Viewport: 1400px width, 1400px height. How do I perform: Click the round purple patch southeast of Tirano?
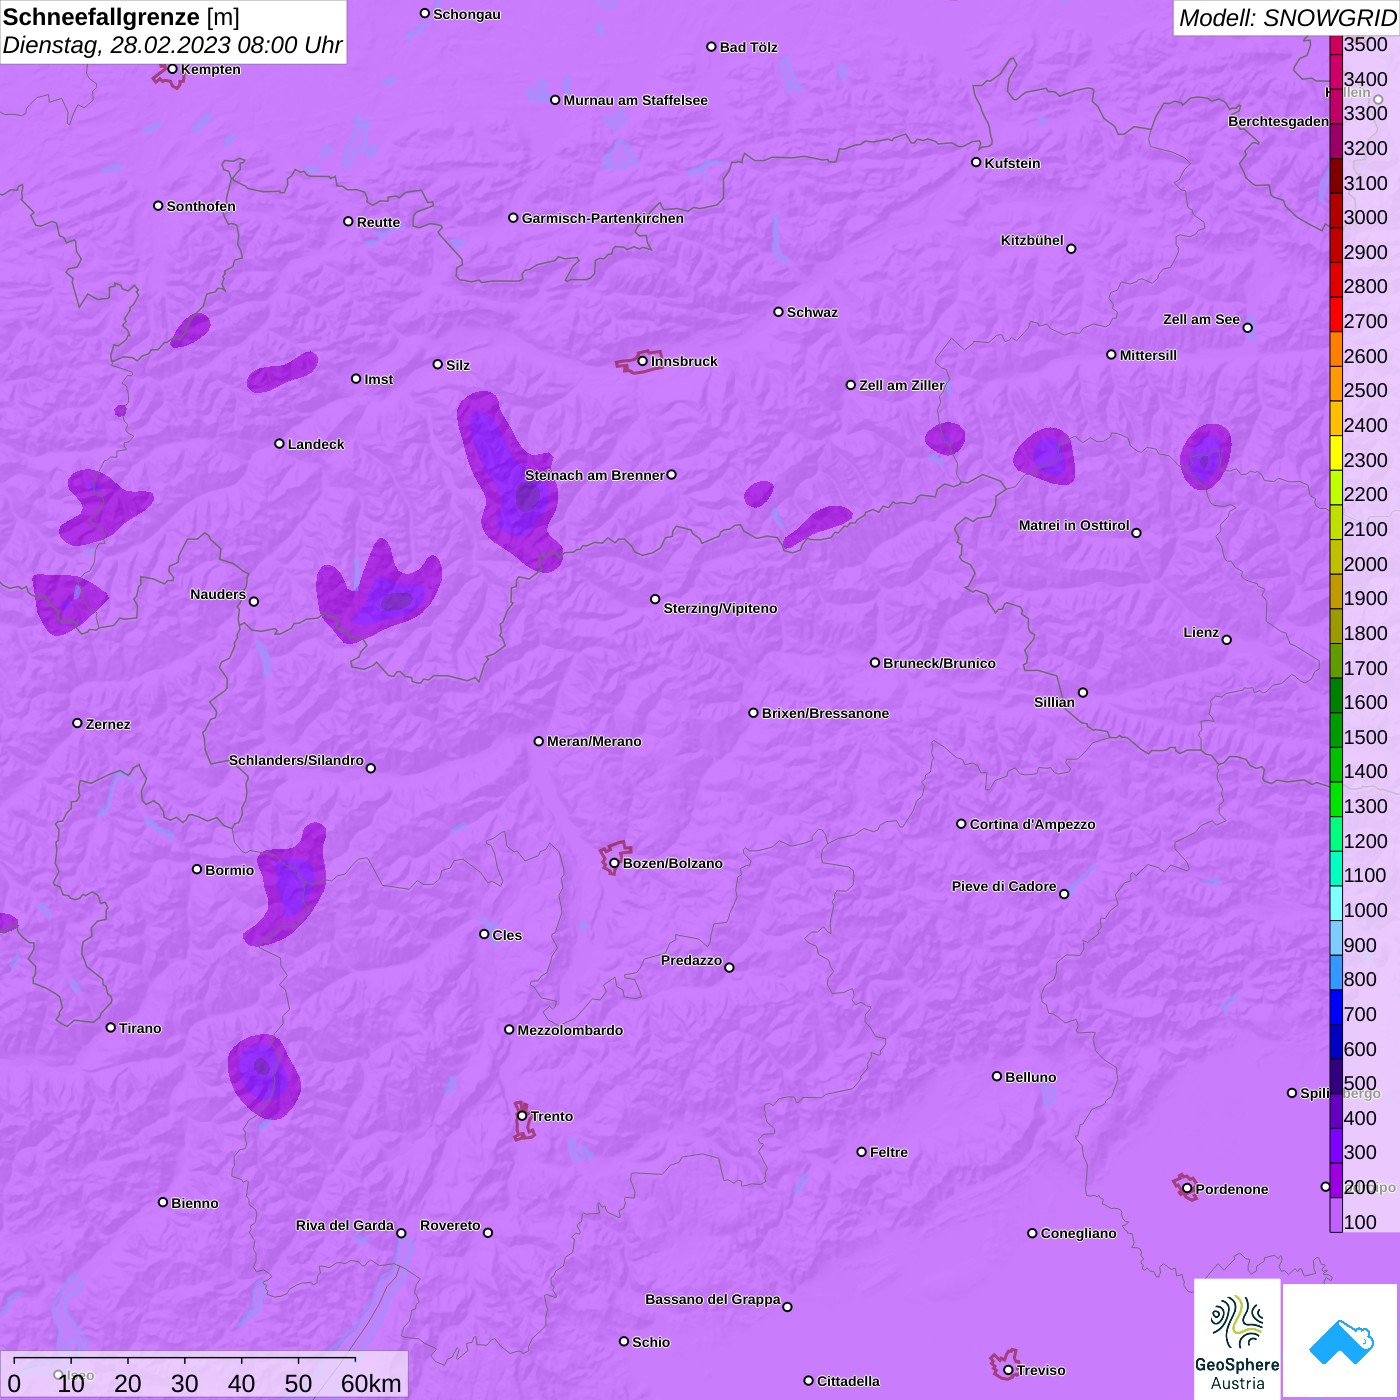pos(264,1076)
